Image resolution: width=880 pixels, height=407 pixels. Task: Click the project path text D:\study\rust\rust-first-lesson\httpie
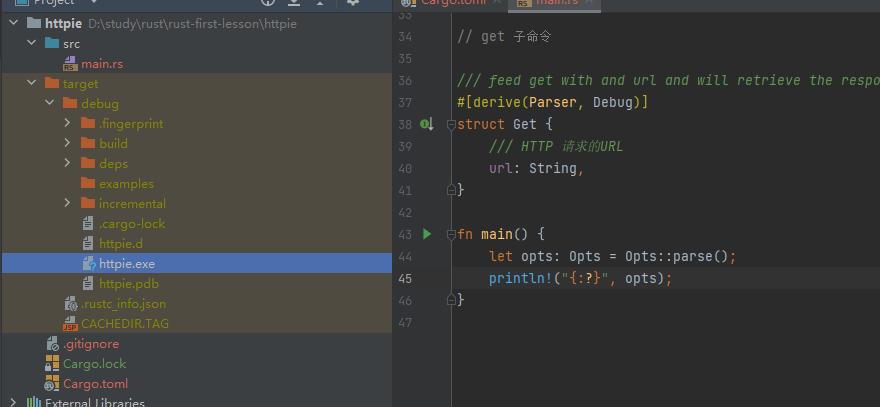pos(192,24)
